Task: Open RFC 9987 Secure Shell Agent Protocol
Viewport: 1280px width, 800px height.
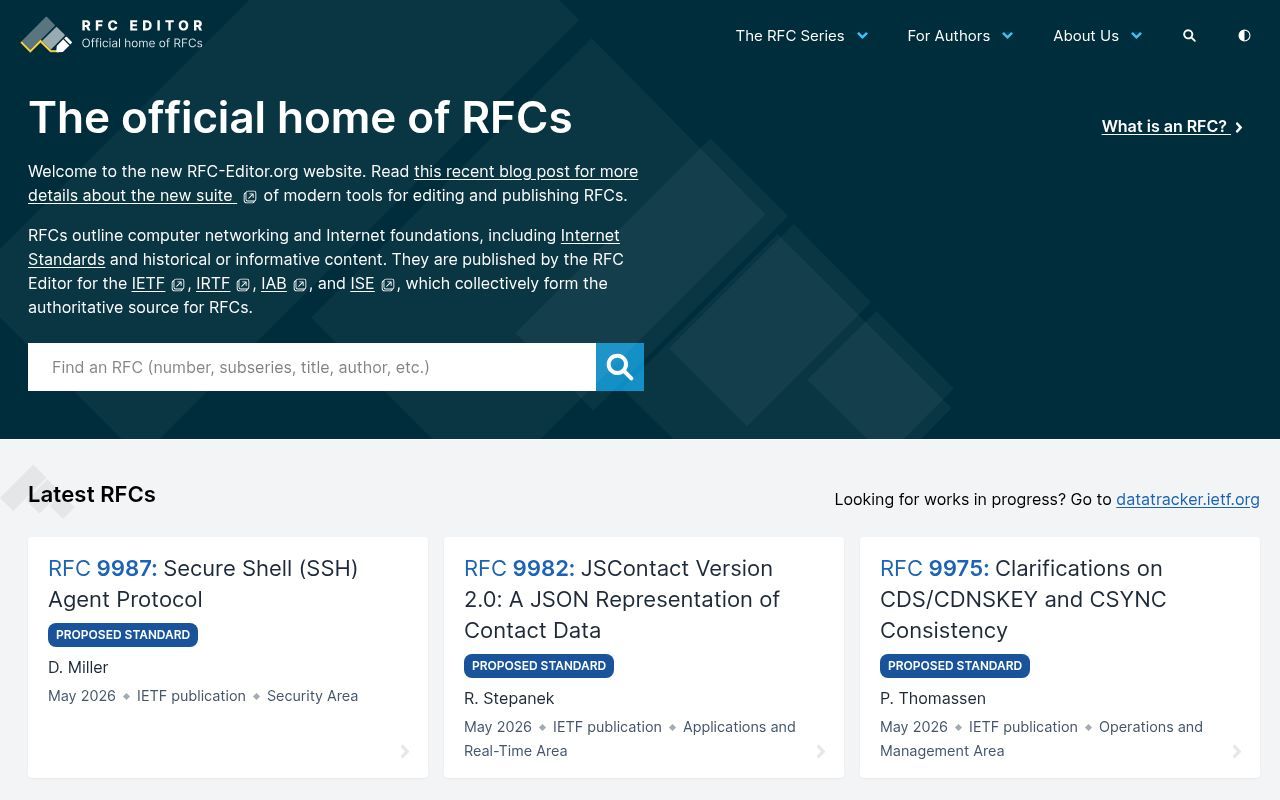Action: [203, 583]
